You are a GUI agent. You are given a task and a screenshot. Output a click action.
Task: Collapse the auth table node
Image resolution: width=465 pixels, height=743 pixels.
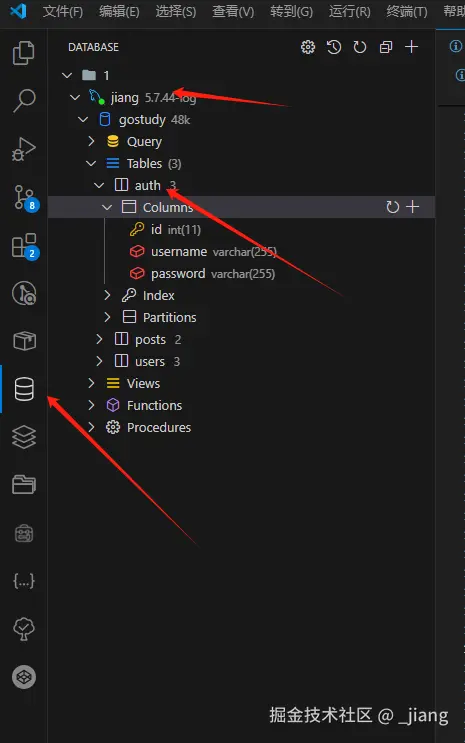pyautogui.click(x=99, y=185)
